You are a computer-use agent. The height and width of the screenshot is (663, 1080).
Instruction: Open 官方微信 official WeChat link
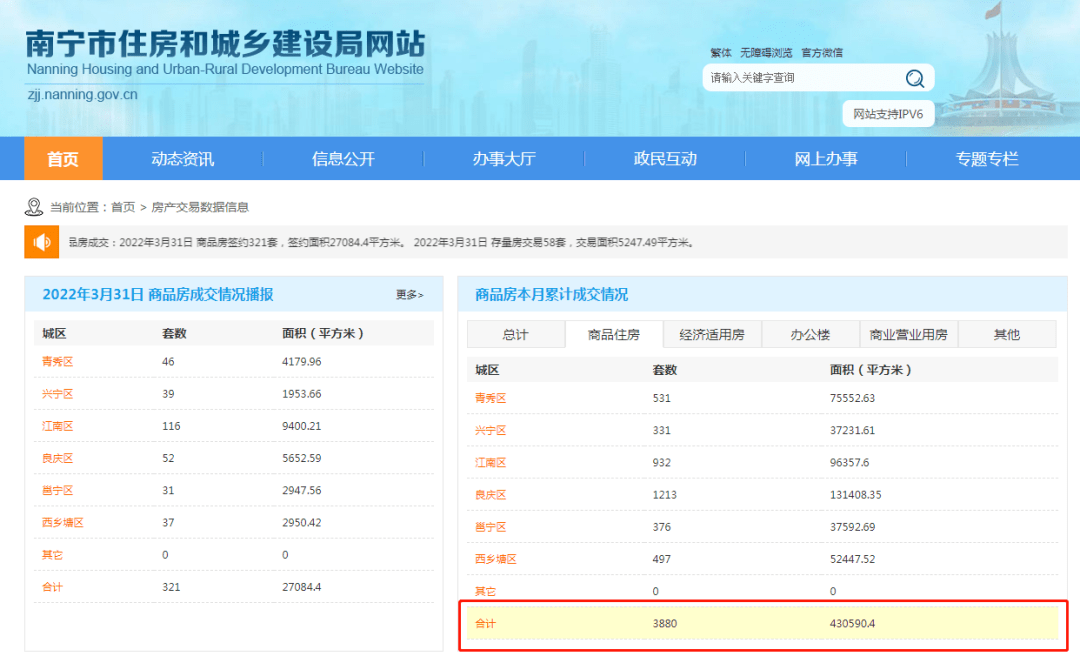pyautogui.click(x=822, y=52)
